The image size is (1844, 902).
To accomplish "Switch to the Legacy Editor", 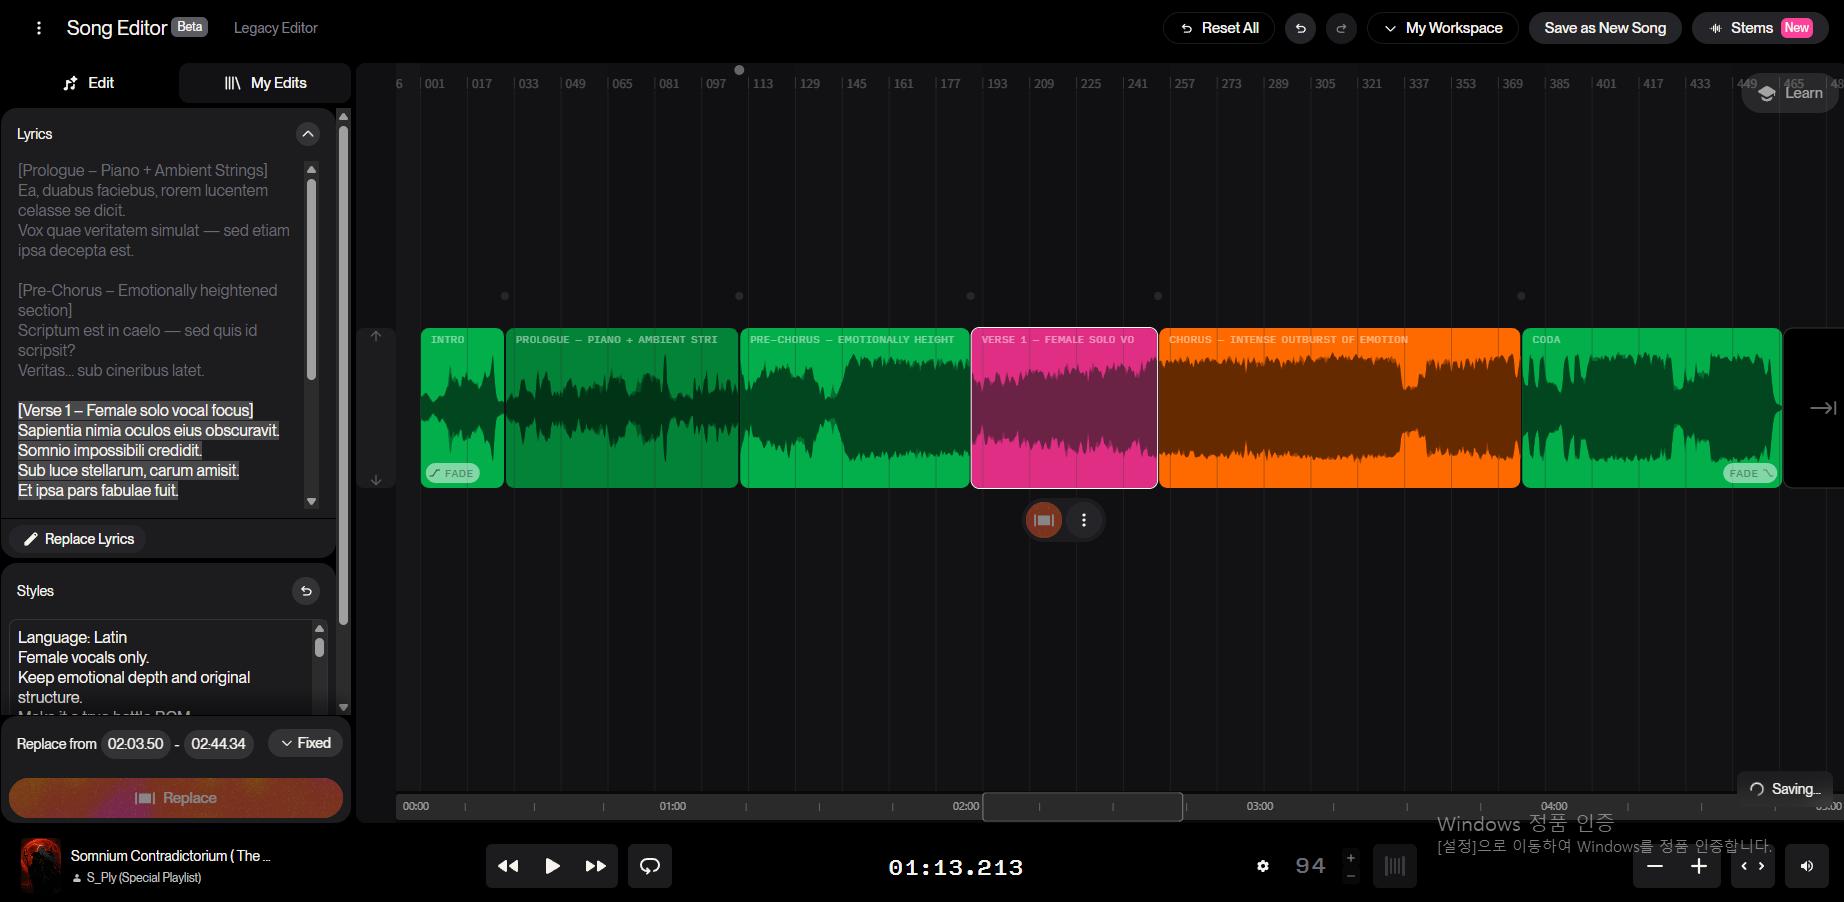I will [x=275, y=28].
